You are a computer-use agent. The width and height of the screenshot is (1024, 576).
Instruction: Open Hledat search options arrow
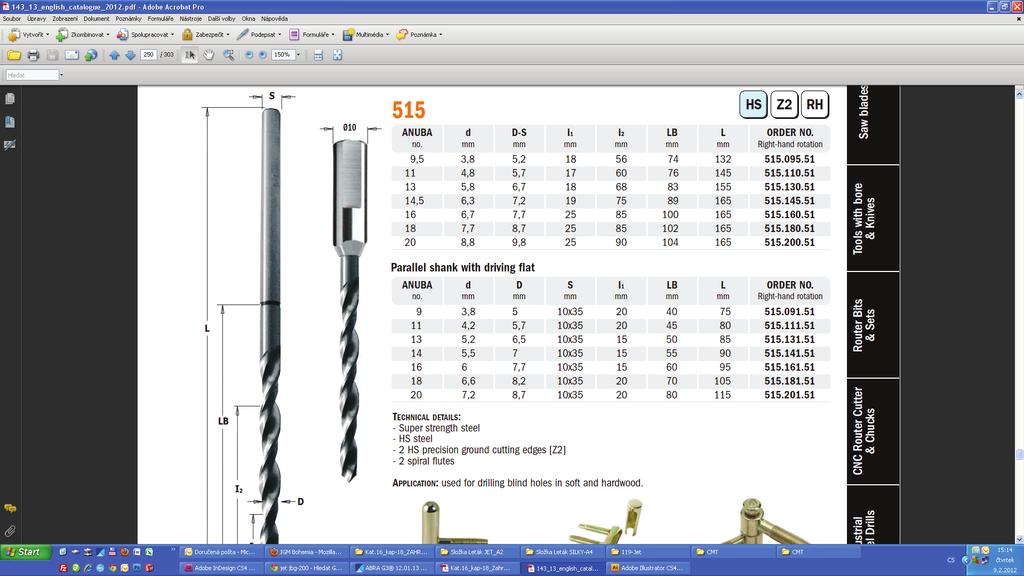click(x=61, y=75)
